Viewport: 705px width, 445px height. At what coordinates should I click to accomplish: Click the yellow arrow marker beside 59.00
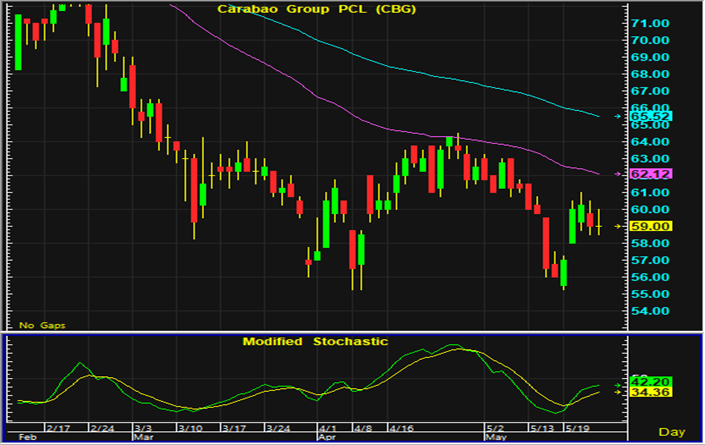(x=618, y=227)
